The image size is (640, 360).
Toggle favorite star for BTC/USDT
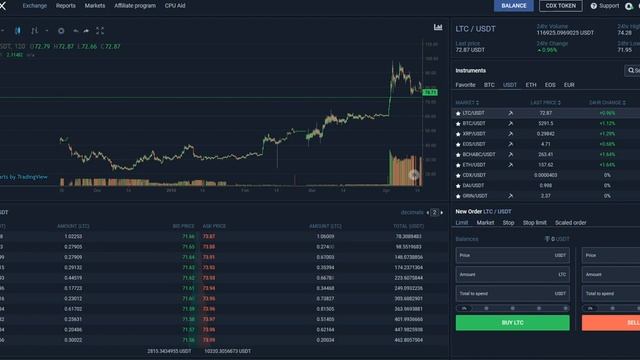pos(458,124)
